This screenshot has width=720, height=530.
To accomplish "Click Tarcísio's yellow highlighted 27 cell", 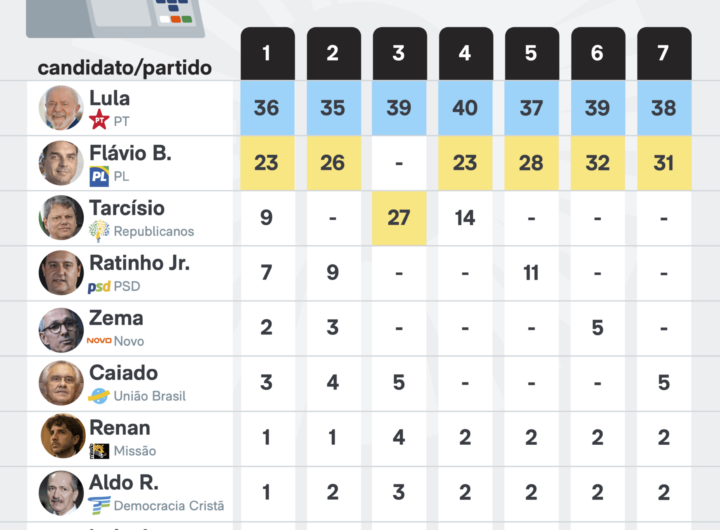I will 399,218.
